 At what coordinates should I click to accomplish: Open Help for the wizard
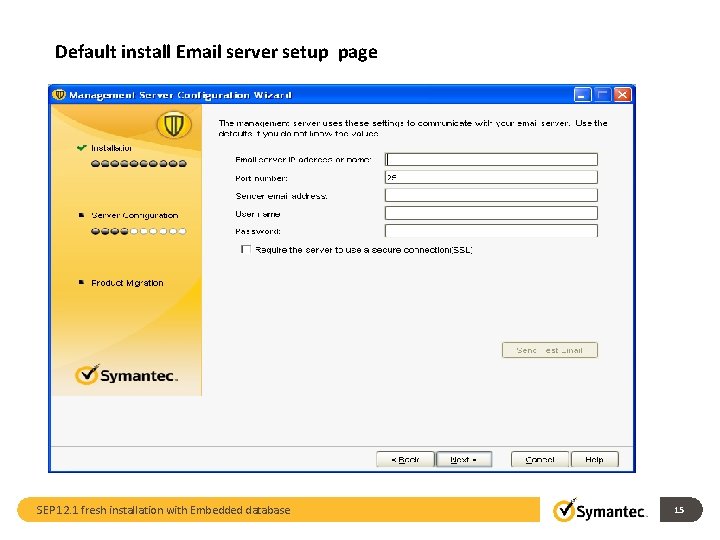[595, 459]
